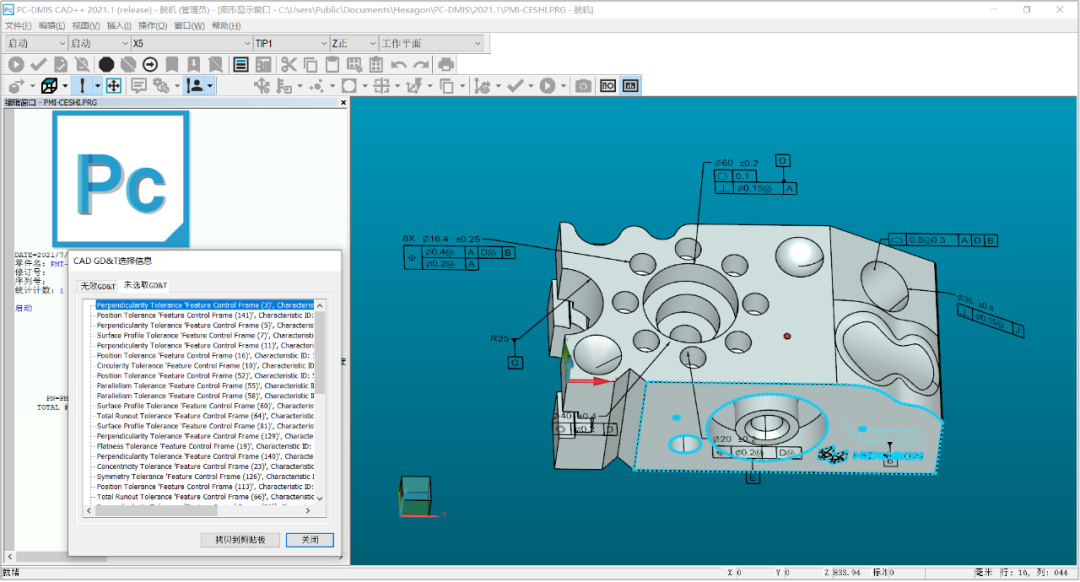The height and width of the screenshot is (582, 1080).
Task: Open the 文件(F) menu
Action: pyautogui.click(x=19, y=25)
